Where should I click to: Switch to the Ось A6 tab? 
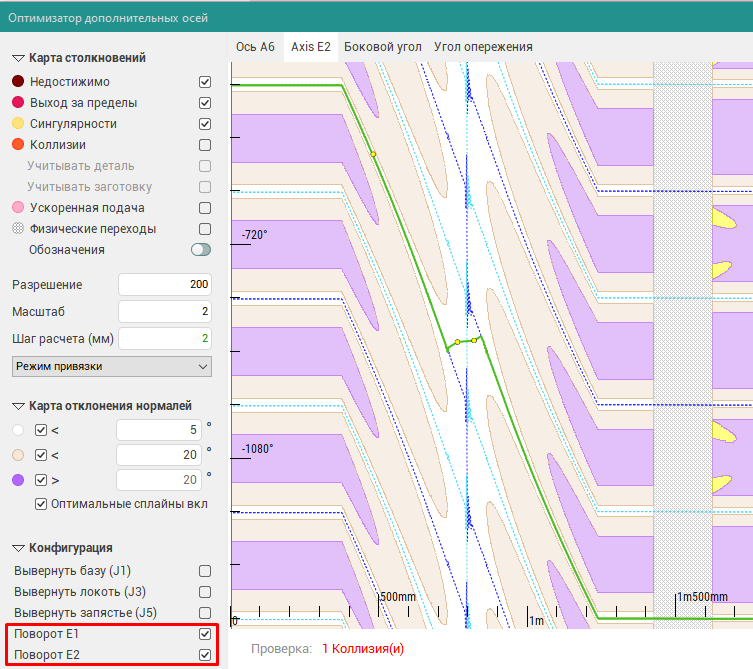(255, 47)
